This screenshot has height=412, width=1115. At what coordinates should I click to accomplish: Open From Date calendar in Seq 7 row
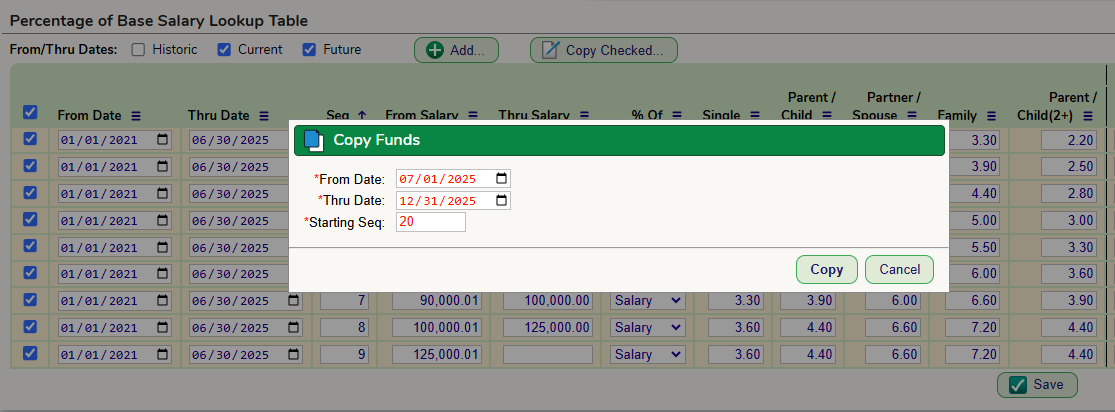163,301
